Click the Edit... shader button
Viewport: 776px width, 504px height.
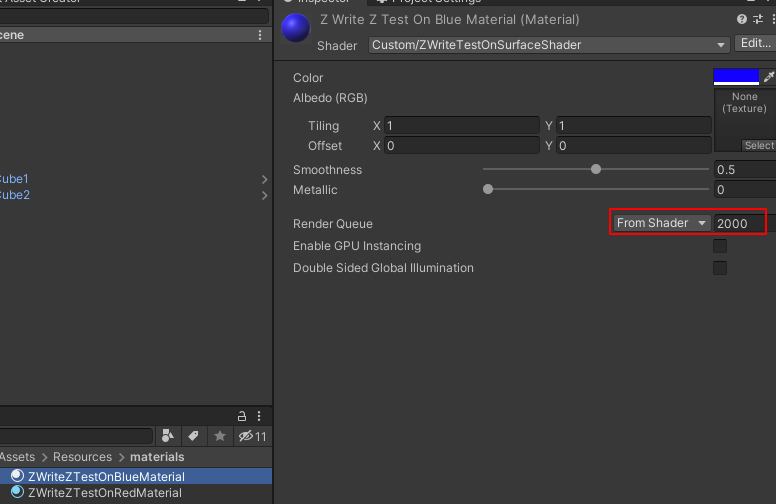point(755,44)
